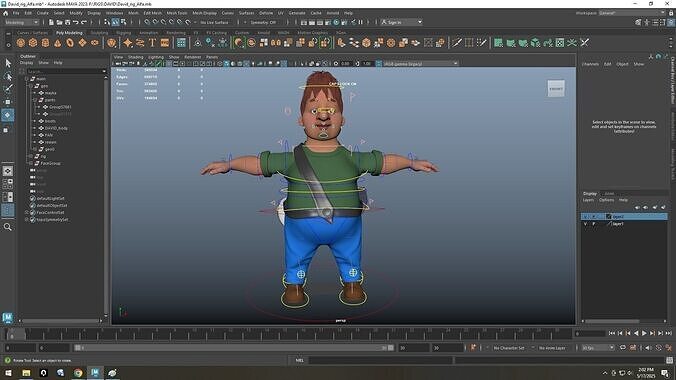Click the Save Scene icon
Image resolution: width=676 pixels, height=380 pixels.
coord(67,22)
